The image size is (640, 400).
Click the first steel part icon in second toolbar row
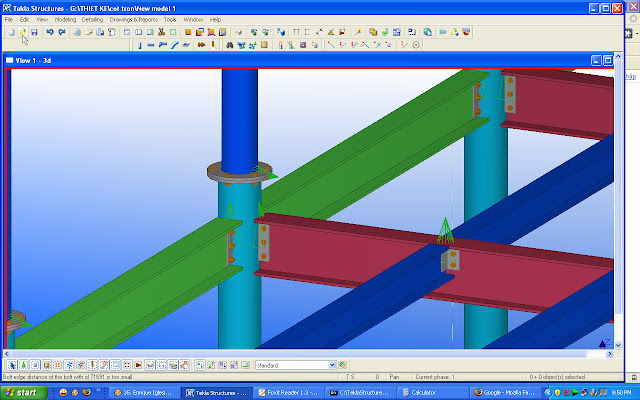point(138,45)
